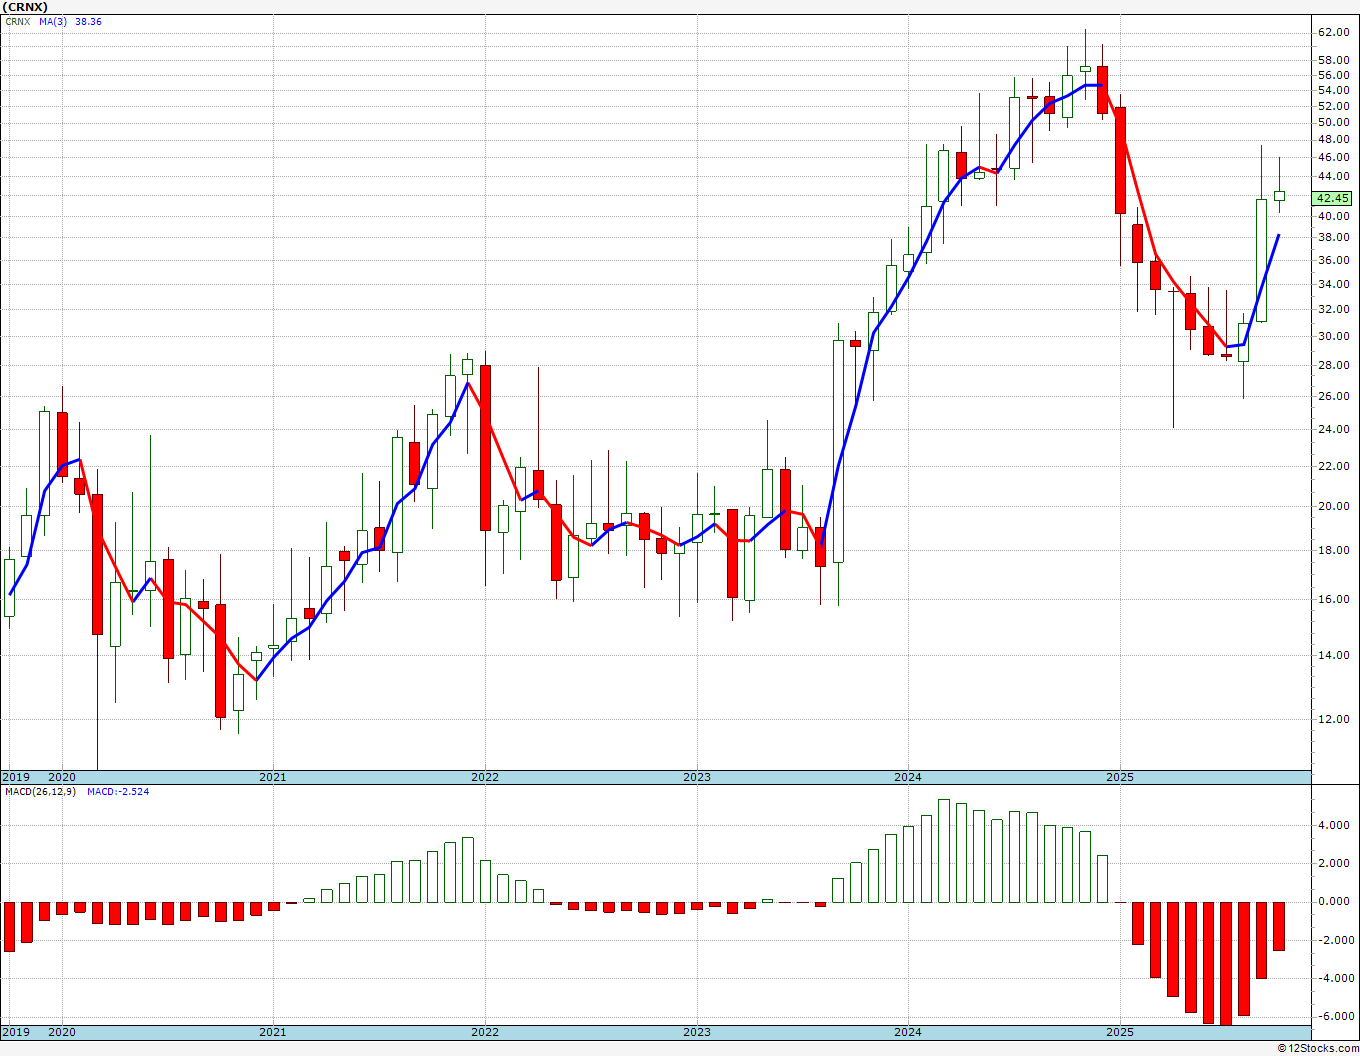Click the MACD:-2.524 value label
This screenshot has height=1056, width=1360.
(118, 792)
